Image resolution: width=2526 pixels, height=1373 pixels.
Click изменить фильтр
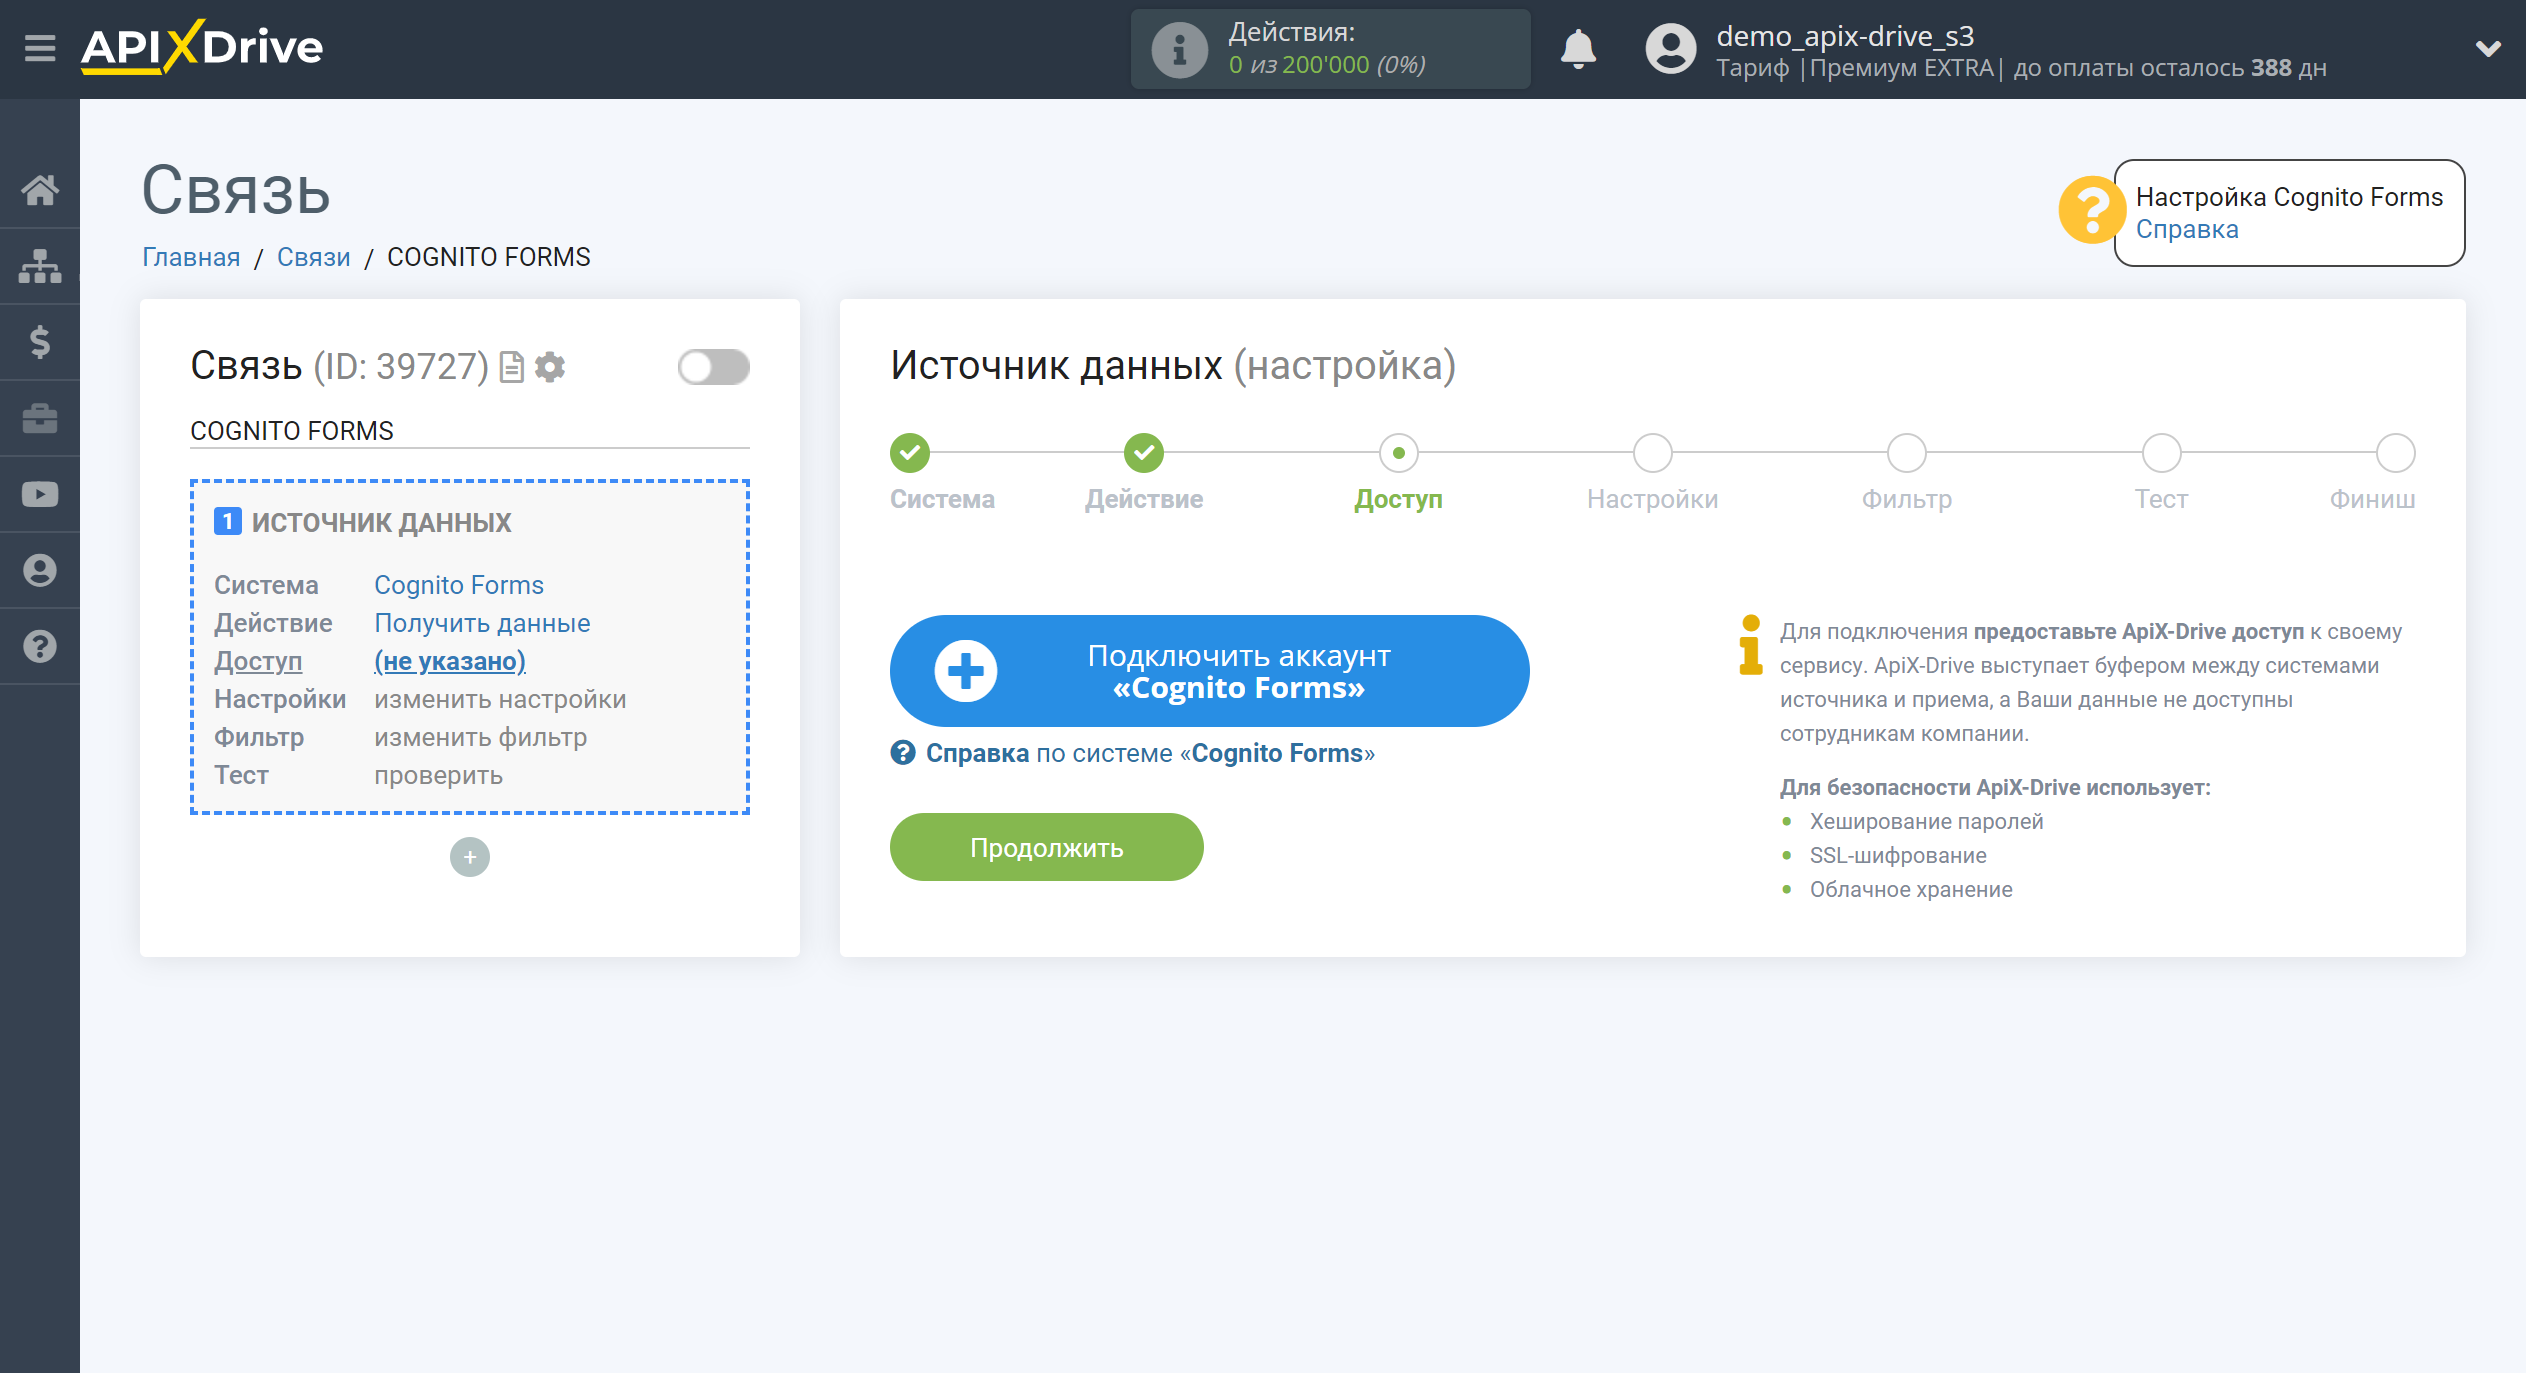pos(481,737)
